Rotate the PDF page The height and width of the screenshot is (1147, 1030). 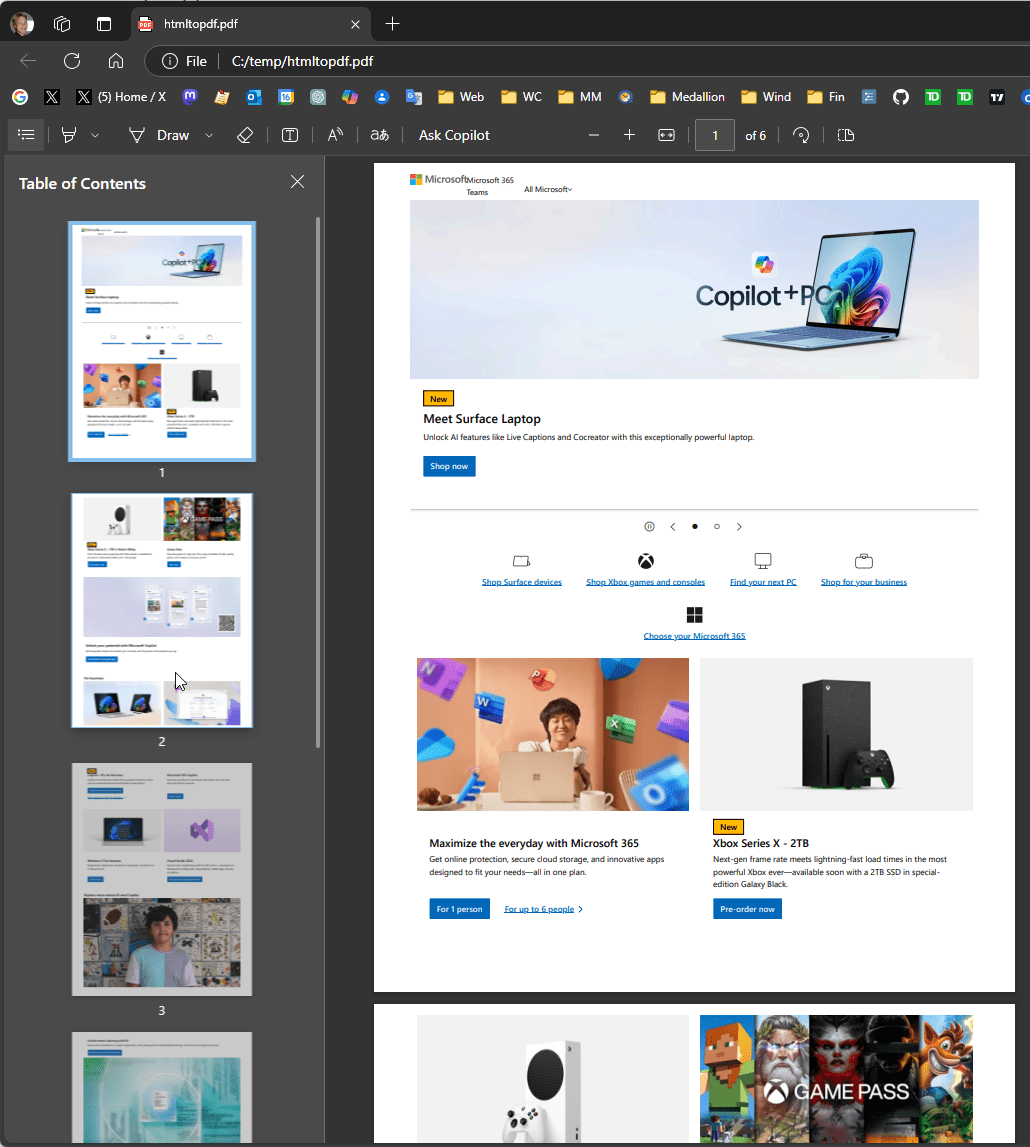pyautogui.click(x=800, y=135)
